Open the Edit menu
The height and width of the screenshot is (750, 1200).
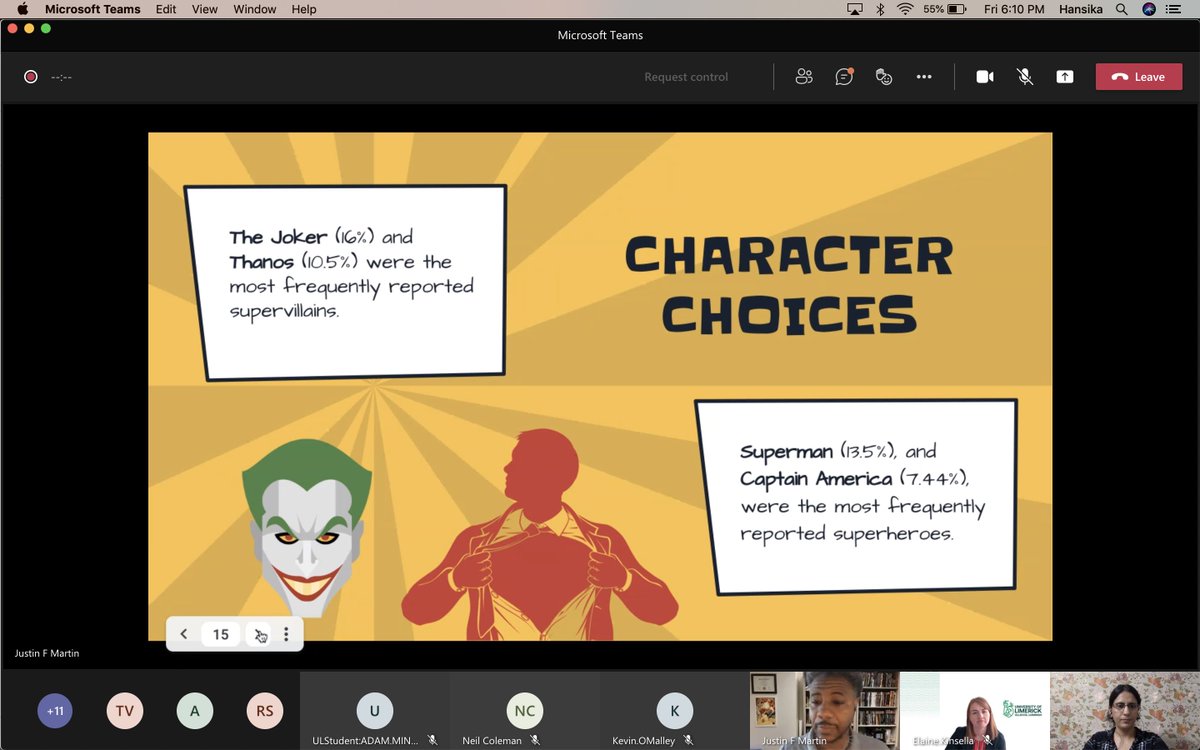[x=166, y=9]
